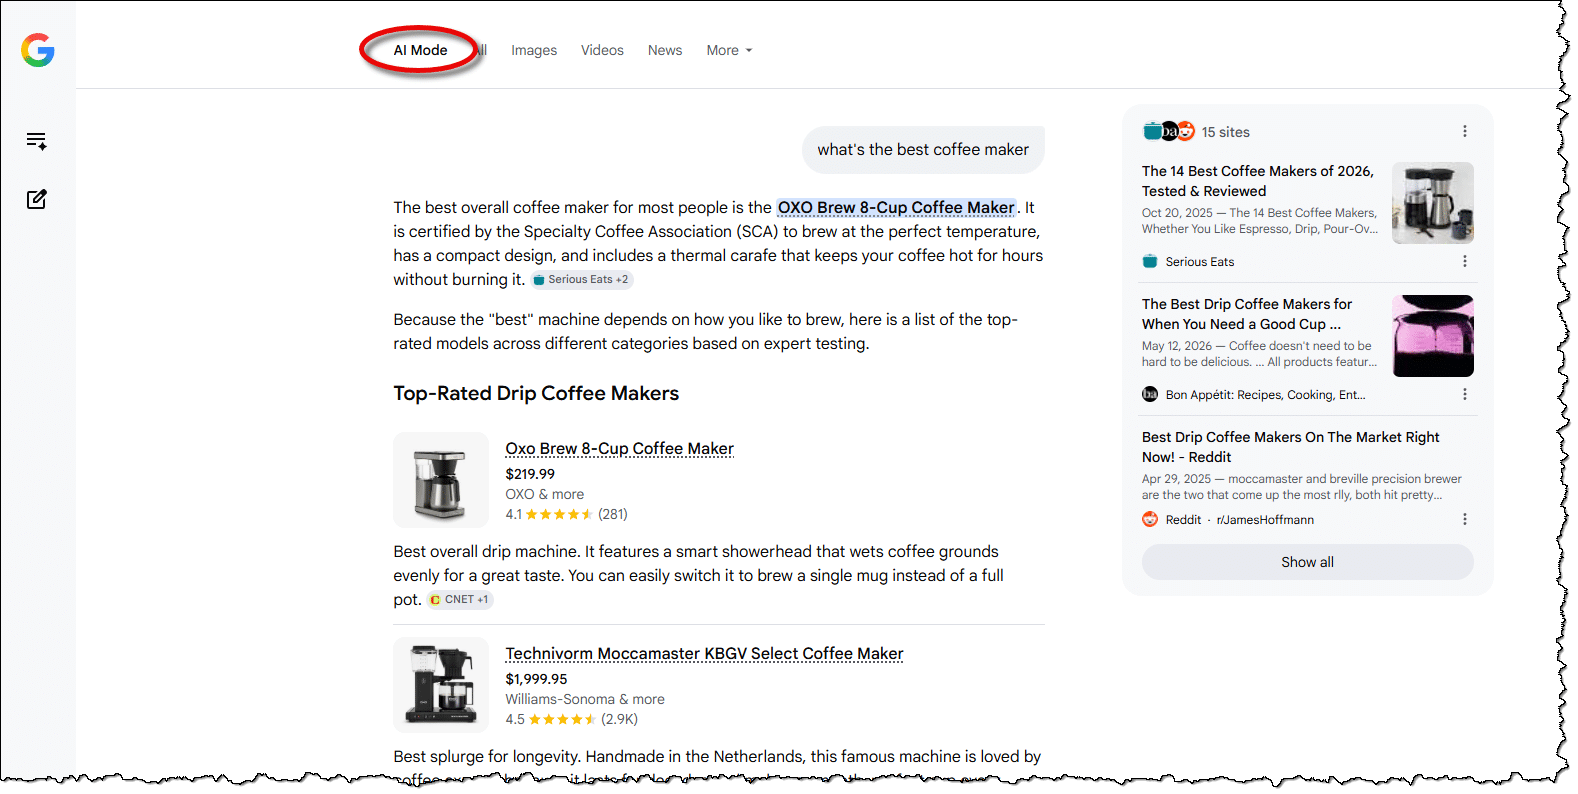Click the $1,999.95 price
The image size is (1578, 794).
[536, 679]
